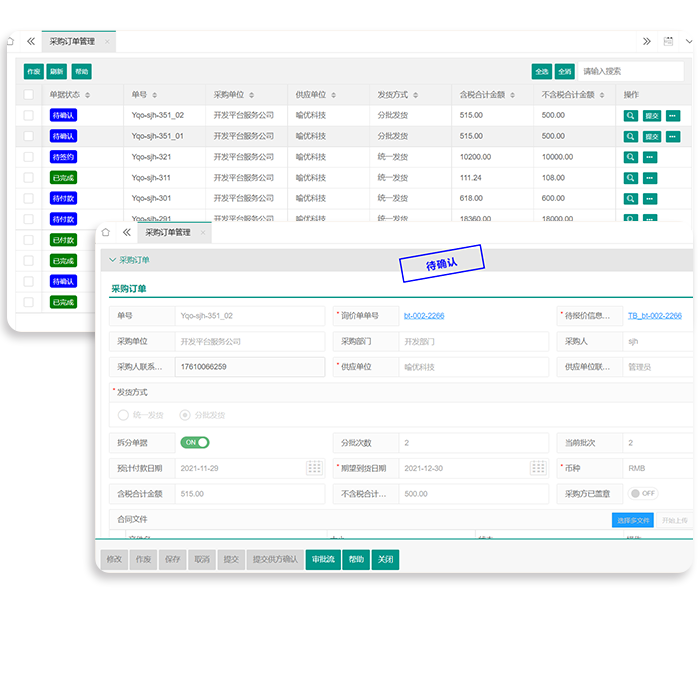Click the double-left arrow in the front window

click(127, 232)
